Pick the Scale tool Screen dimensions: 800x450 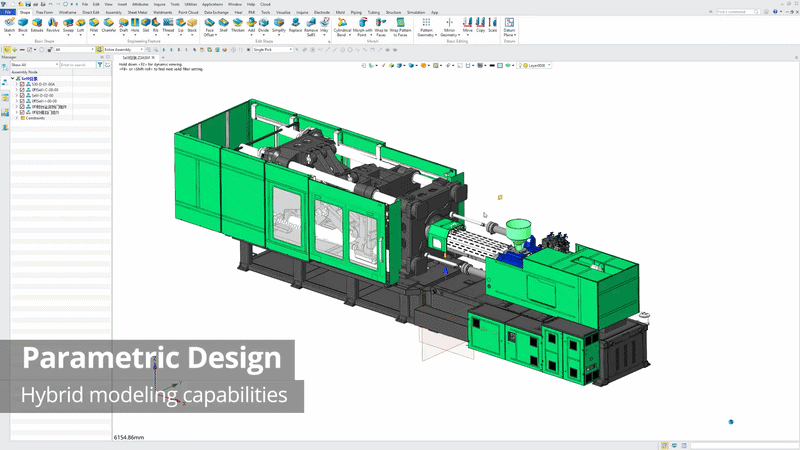(493, 24)
